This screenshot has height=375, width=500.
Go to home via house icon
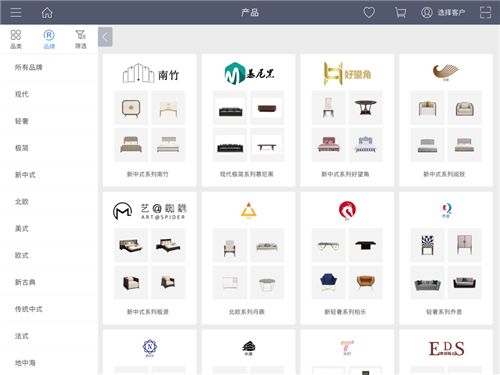(x=47, y=13)
